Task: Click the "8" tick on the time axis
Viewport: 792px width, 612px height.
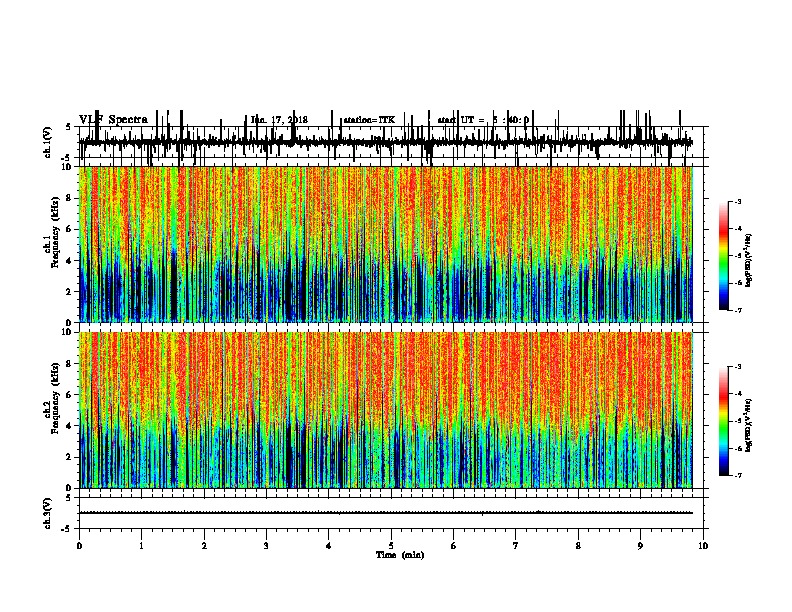Action: click(x=578, y=546)
